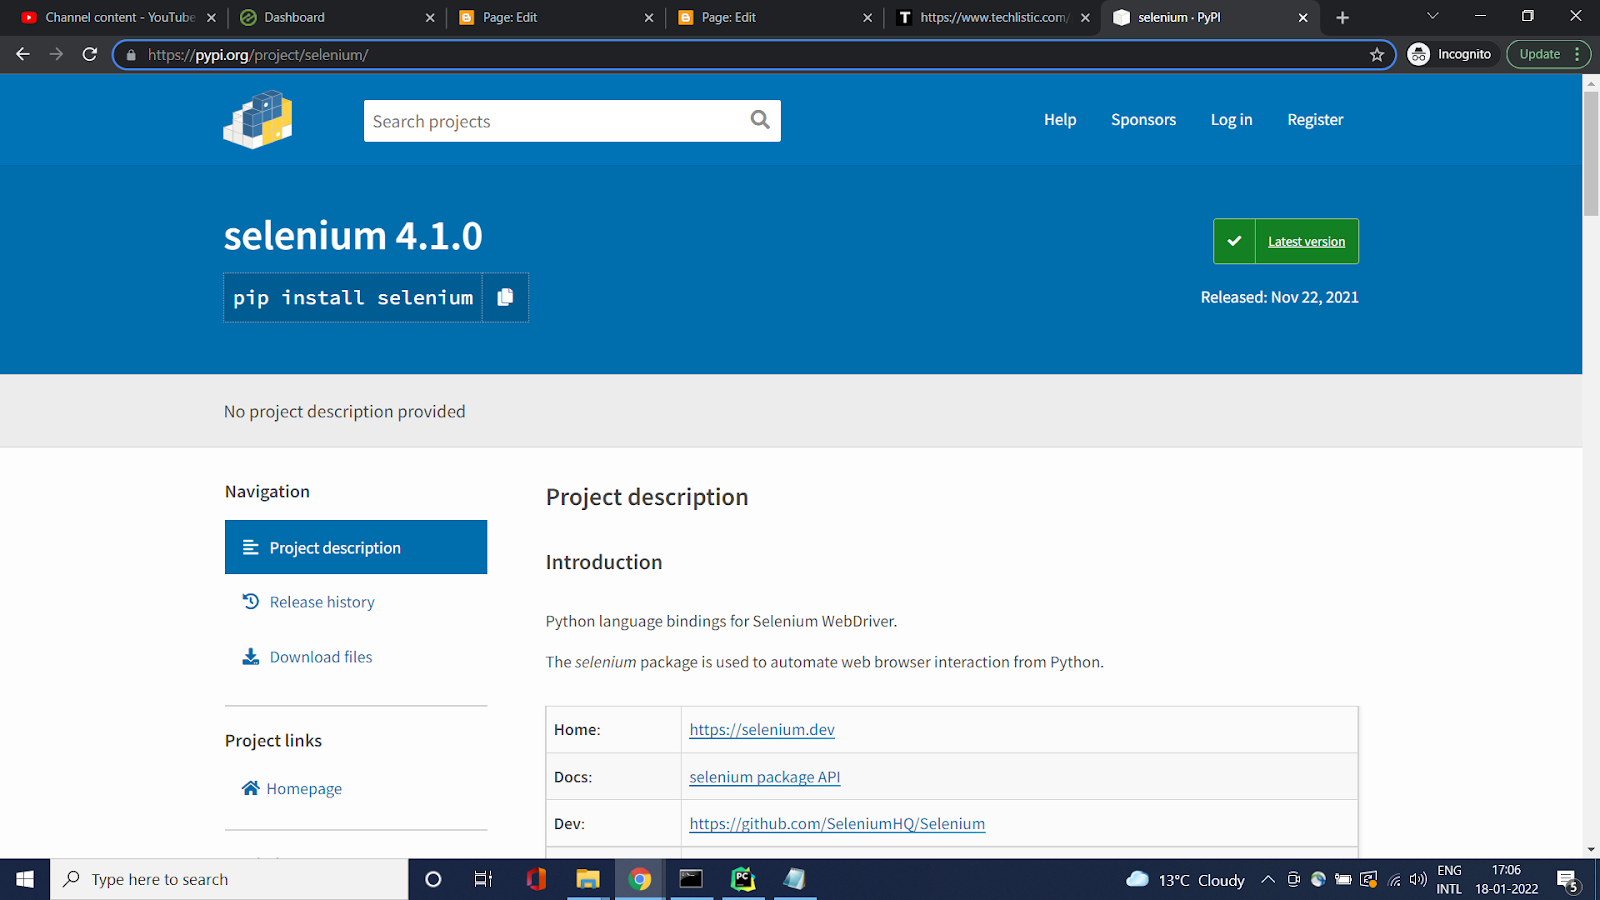Bookmark this page with the star icon
The image size is (1600, 900).
1377,55
